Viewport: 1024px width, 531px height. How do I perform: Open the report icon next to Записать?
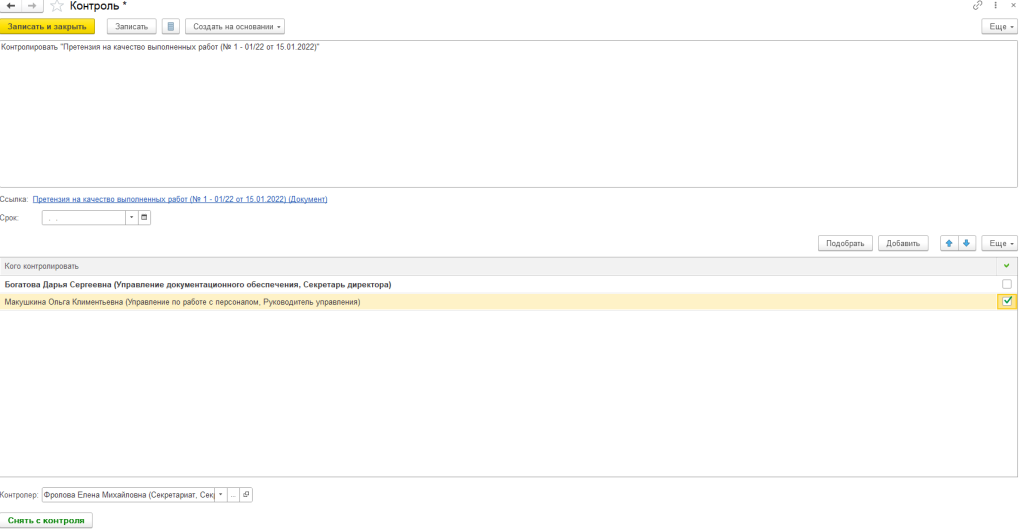pyautogui.click(x=171, y=26)
